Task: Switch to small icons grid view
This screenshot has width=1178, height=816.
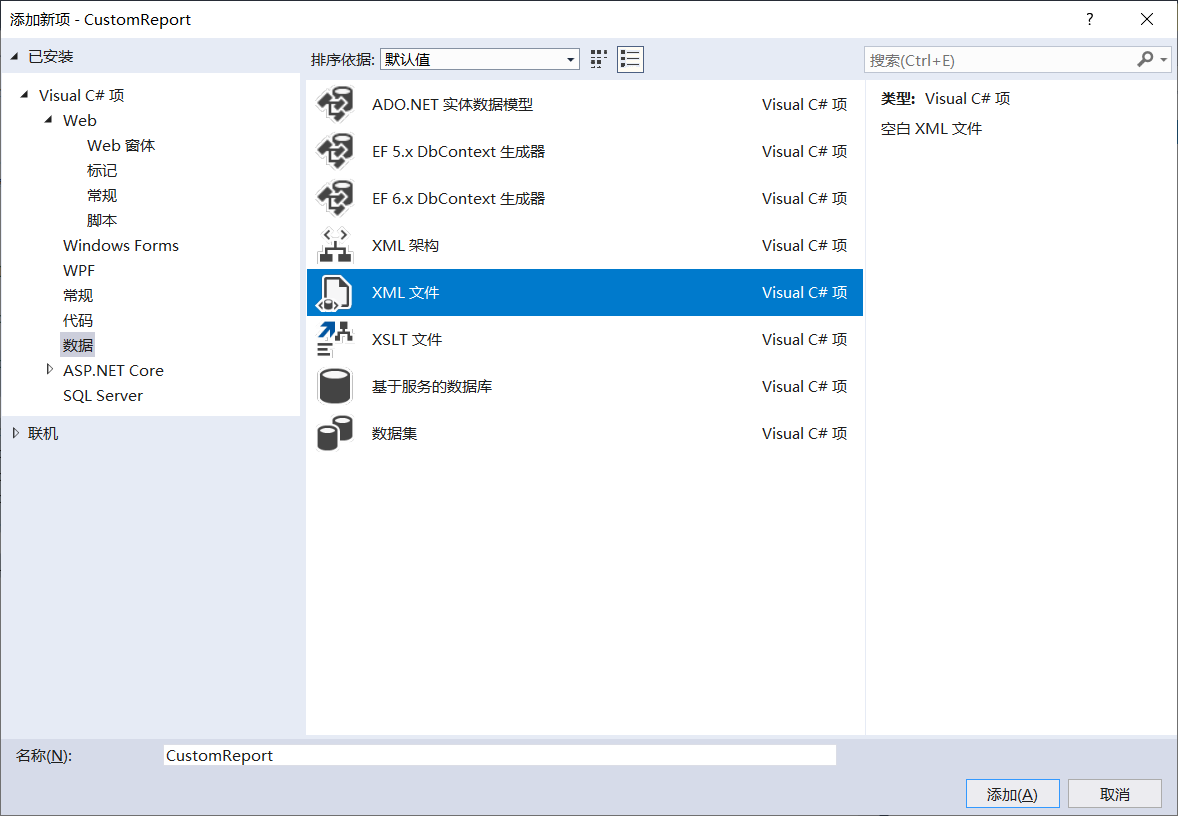Action: pos(599,59)
